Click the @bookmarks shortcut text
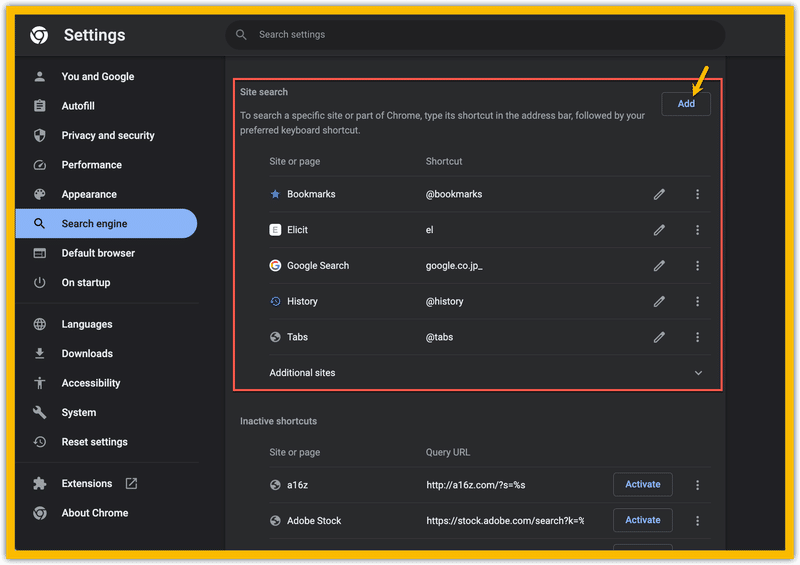Image resolution: width=800 pixels, height=565 pixels. click(454, 194)
